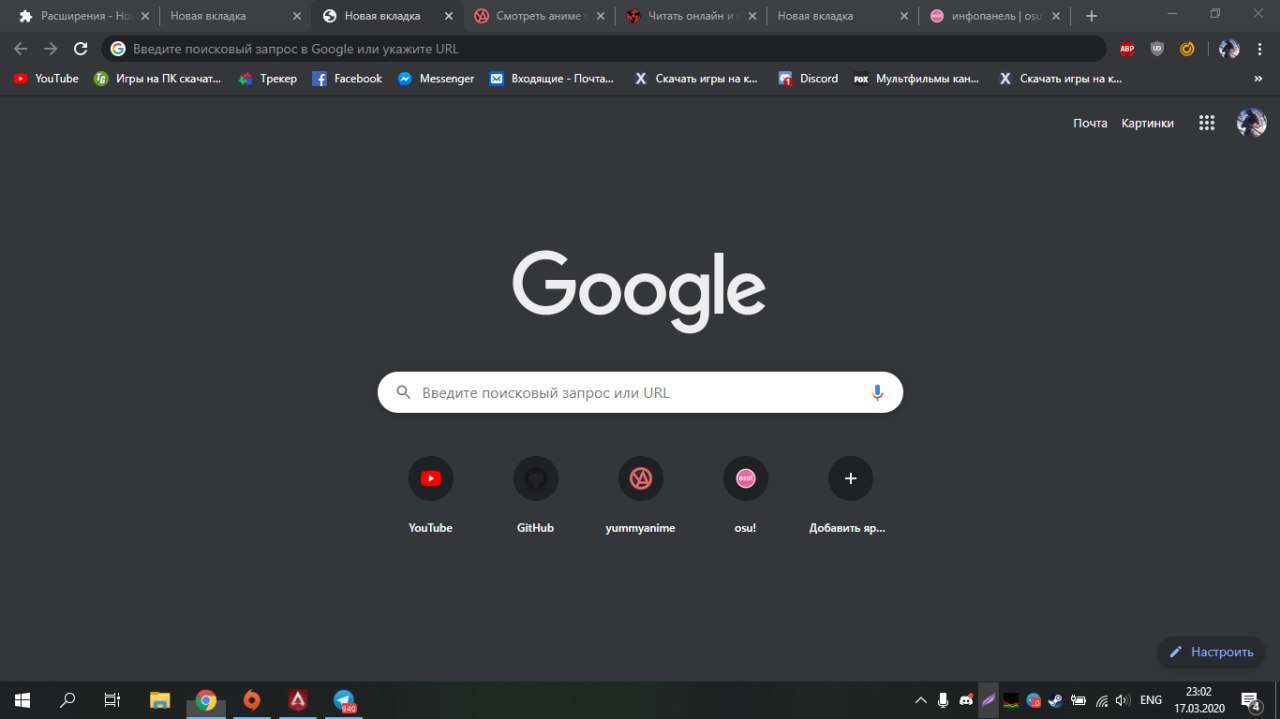
Task: Open the Origin app on the taskbar
Action: click(x=252, y=700)
